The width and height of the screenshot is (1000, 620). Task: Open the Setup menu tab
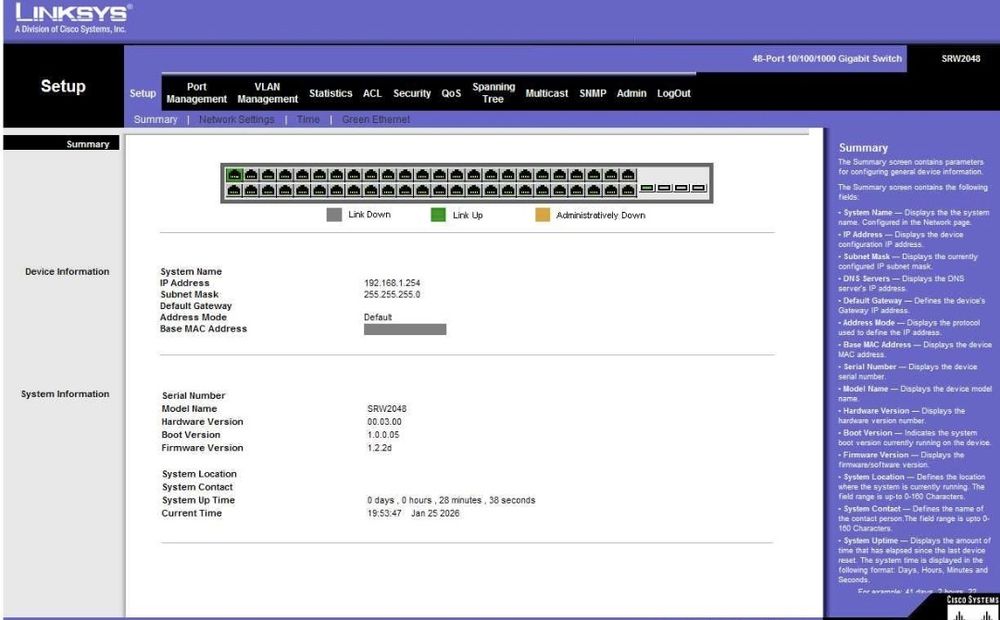pyautogui.click(x=143, y=93)
